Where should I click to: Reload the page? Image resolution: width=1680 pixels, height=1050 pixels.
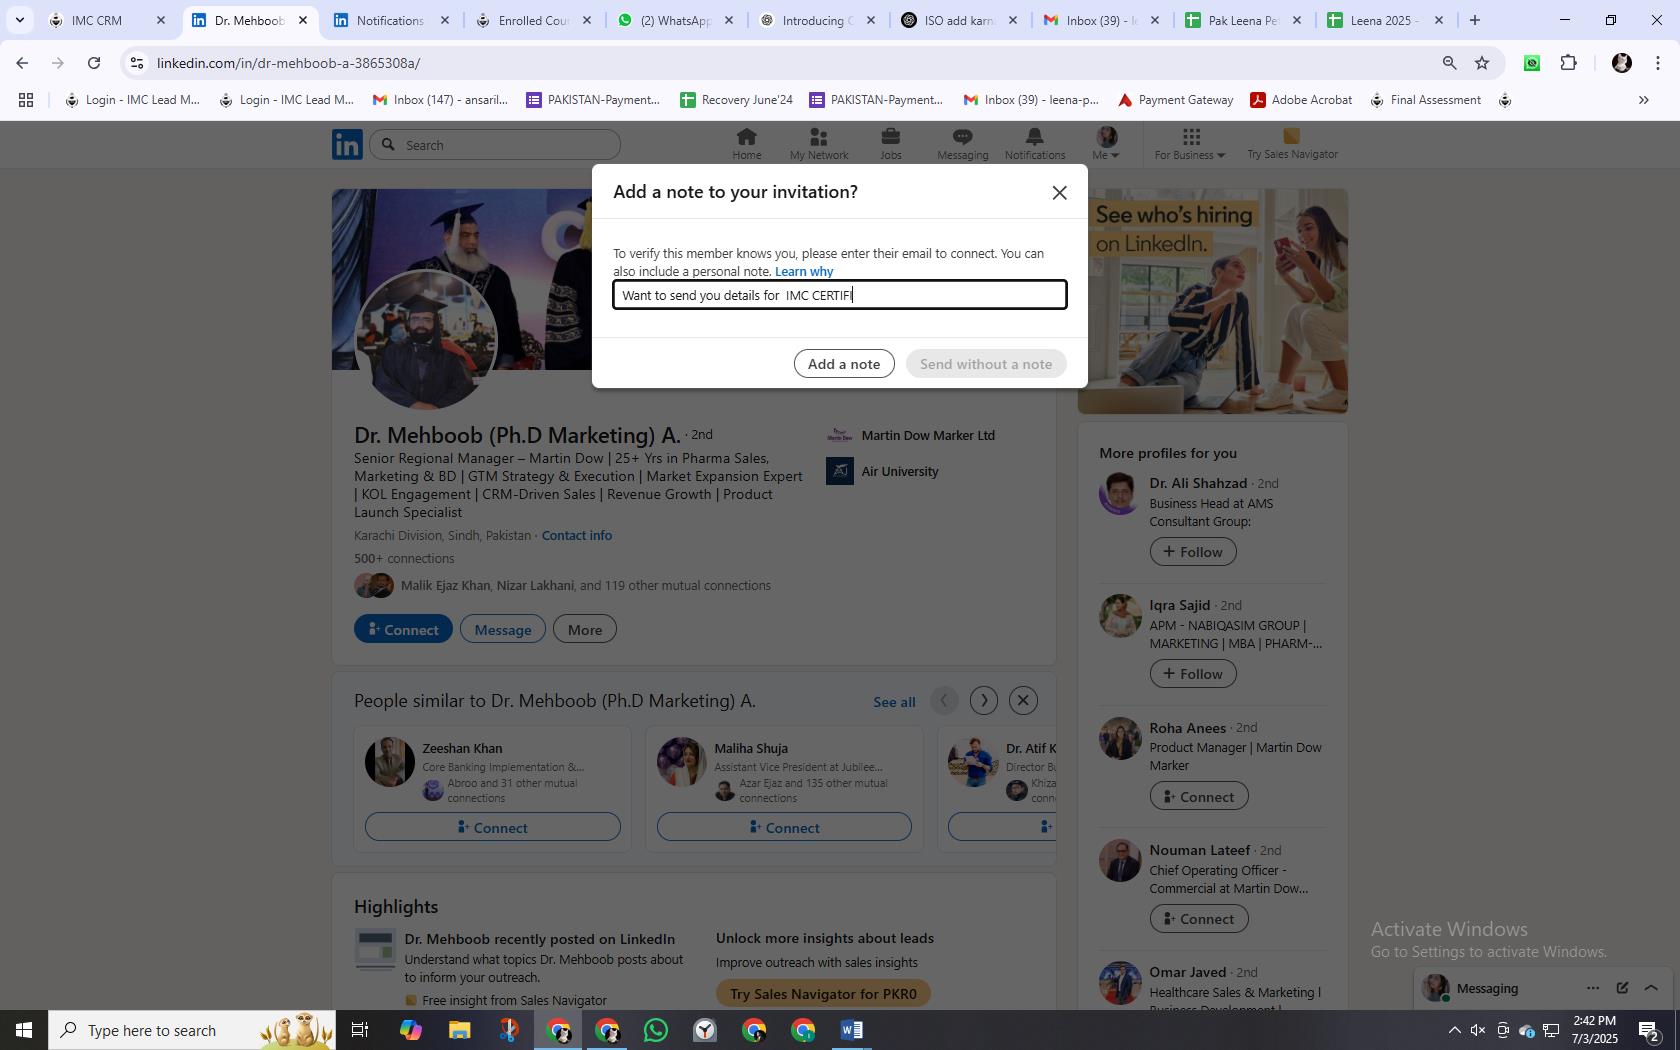(x=94, y=63)
